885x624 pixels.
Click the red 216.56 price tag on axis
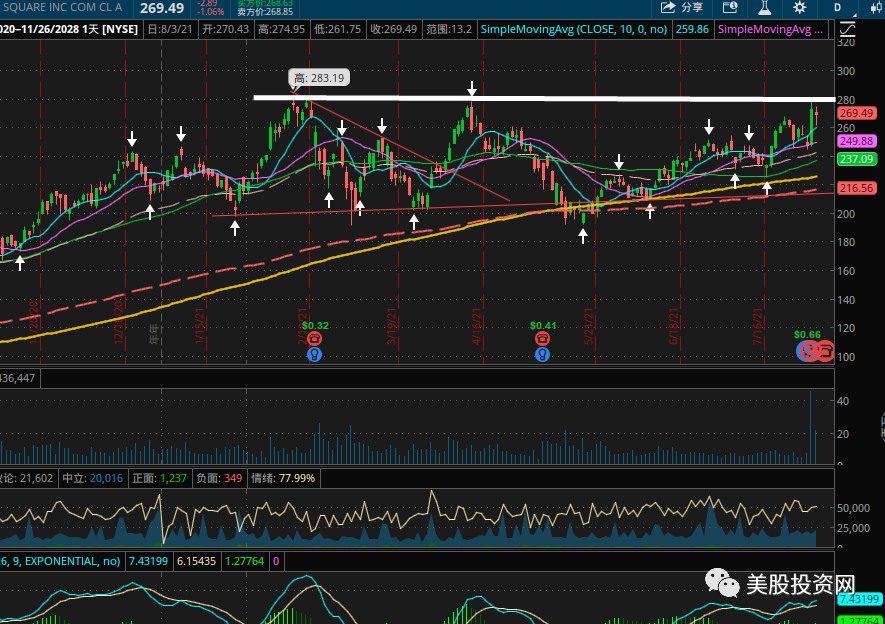(x=856, y=188)
